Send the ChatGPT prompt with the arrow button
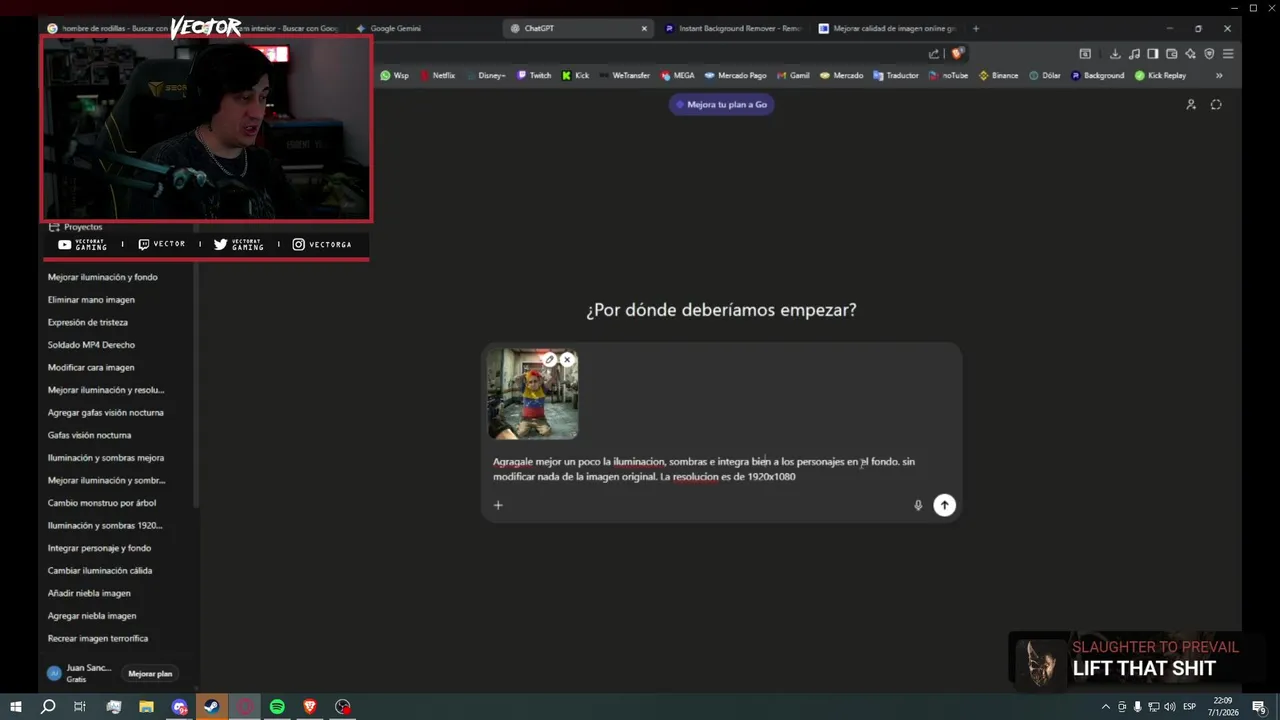Image resolution: width=1280 pixels, height=720 pixels. tap(944, 505)
